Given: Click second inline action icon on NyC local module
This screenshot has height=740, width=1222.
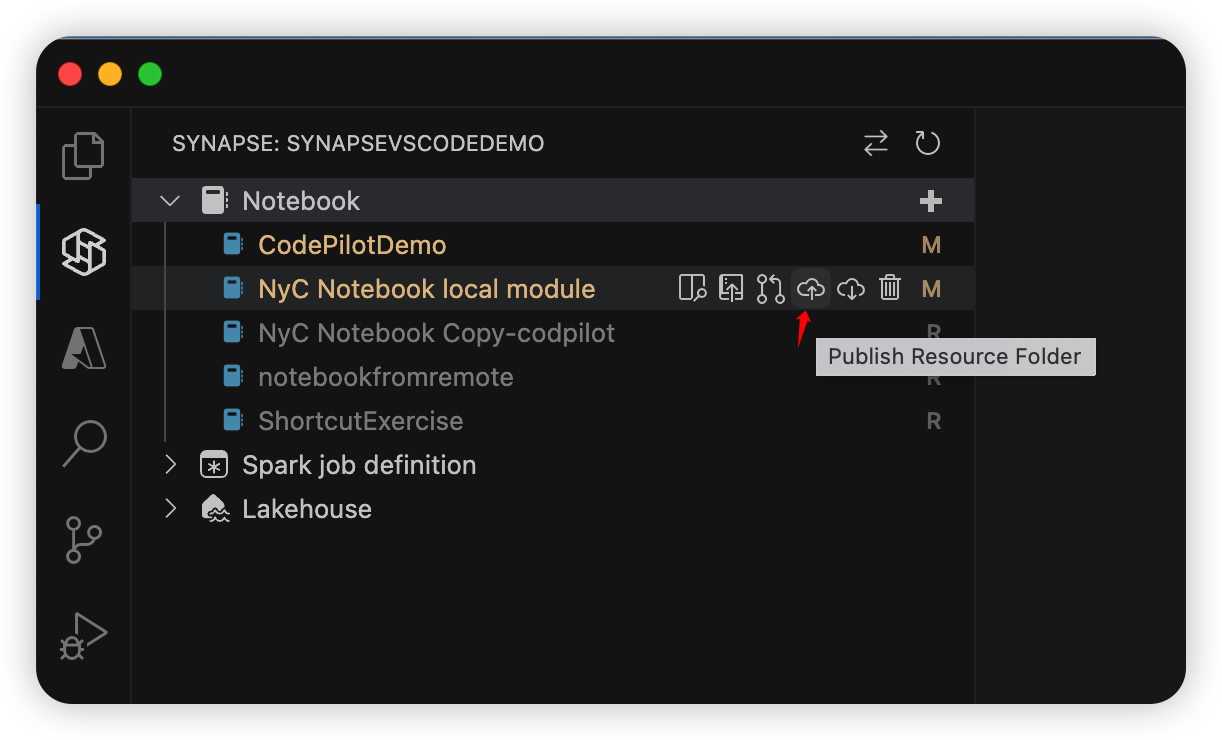Looking at the screenshot, I should click(731, 289).
